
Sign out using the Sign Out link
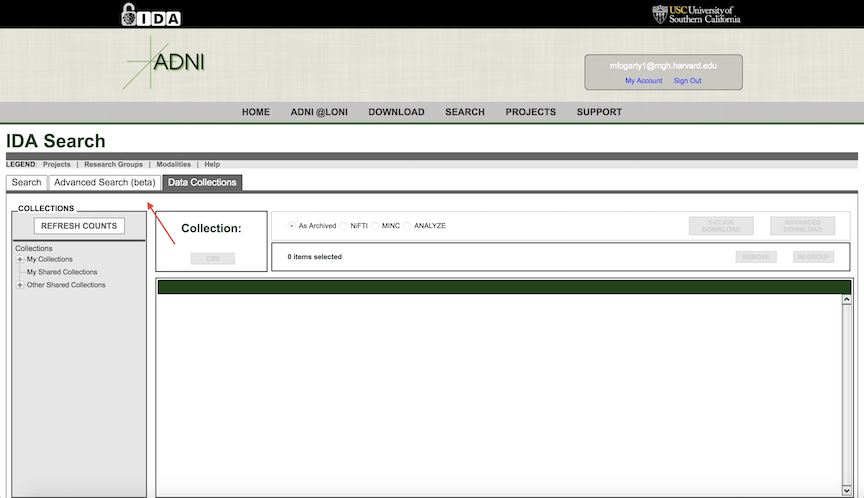click(687, 81)
